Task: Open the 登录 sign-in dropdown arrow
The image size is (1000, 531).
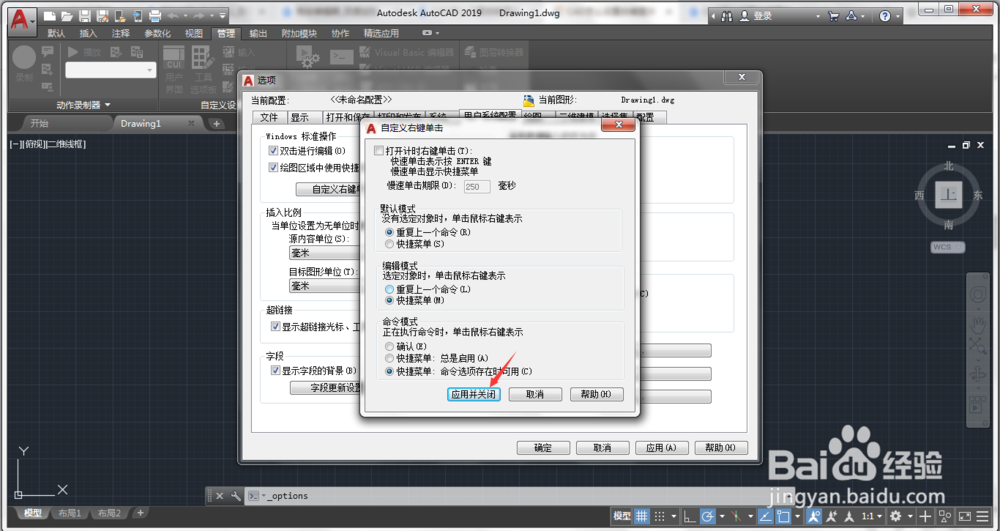Action: [x=818, y=17]
